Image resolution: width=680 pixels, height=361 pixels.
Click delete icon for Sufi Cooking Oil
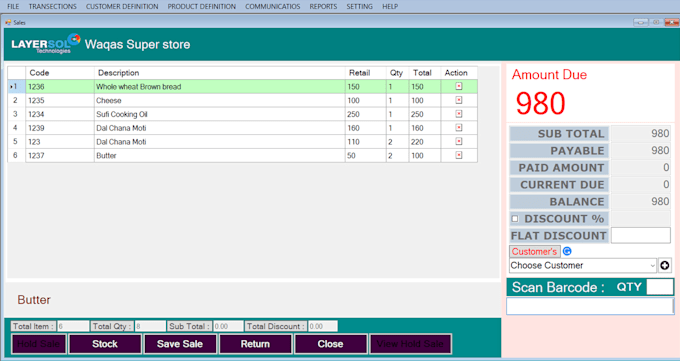point(458,114)
